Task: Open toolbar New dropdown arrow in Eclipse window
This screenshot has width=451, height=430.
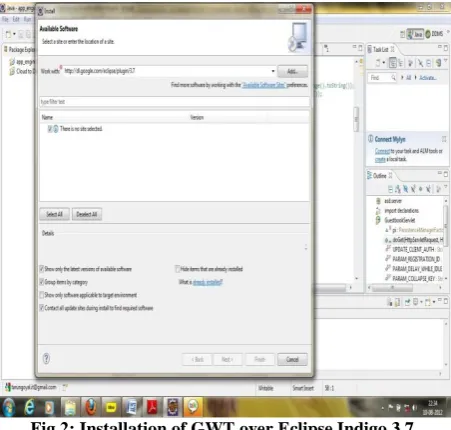Action: [x=14, y=34]
